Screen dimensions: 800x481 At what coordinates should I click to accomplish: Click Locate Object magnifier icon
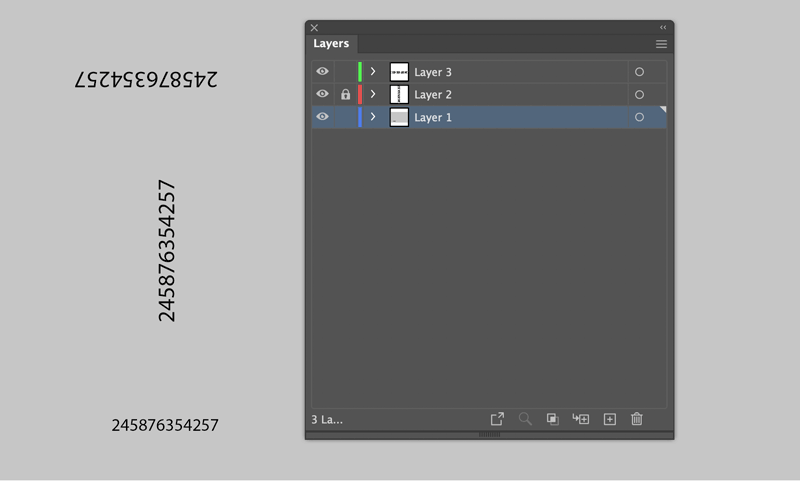point(525,419)
